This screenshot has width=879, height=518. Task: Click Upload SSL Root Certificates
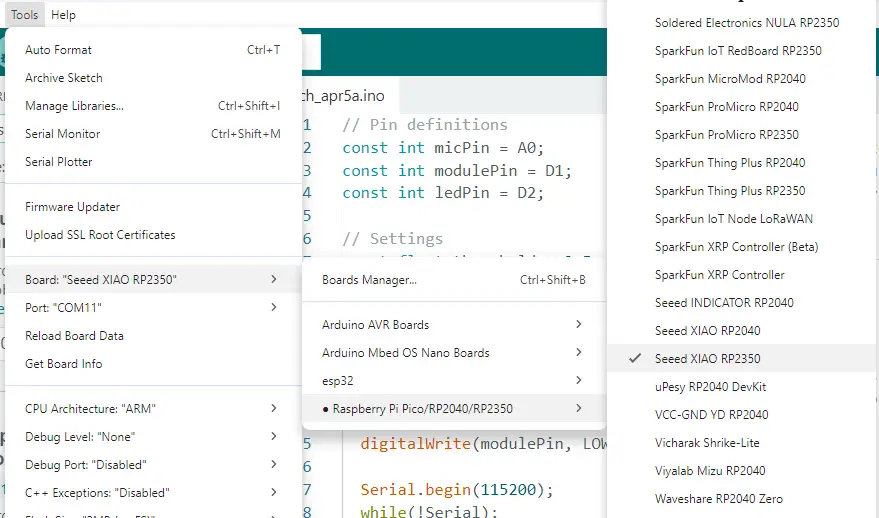[100, 235]
